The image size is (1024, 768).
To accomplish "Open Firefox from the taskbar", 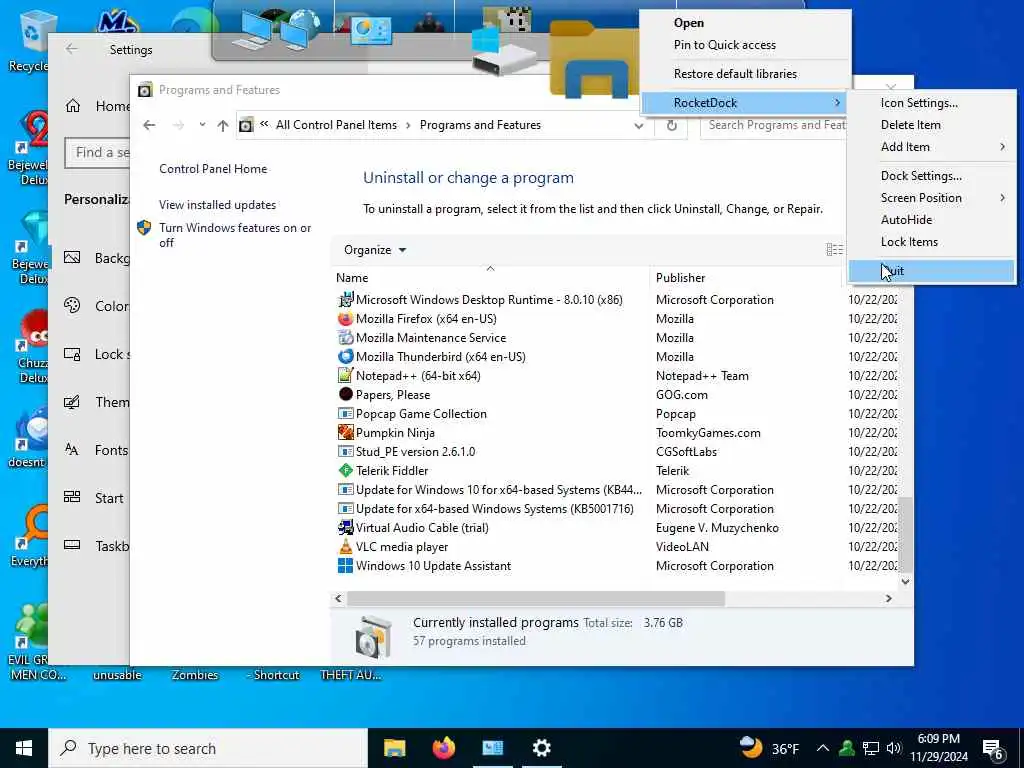I will tap(443, 748).
